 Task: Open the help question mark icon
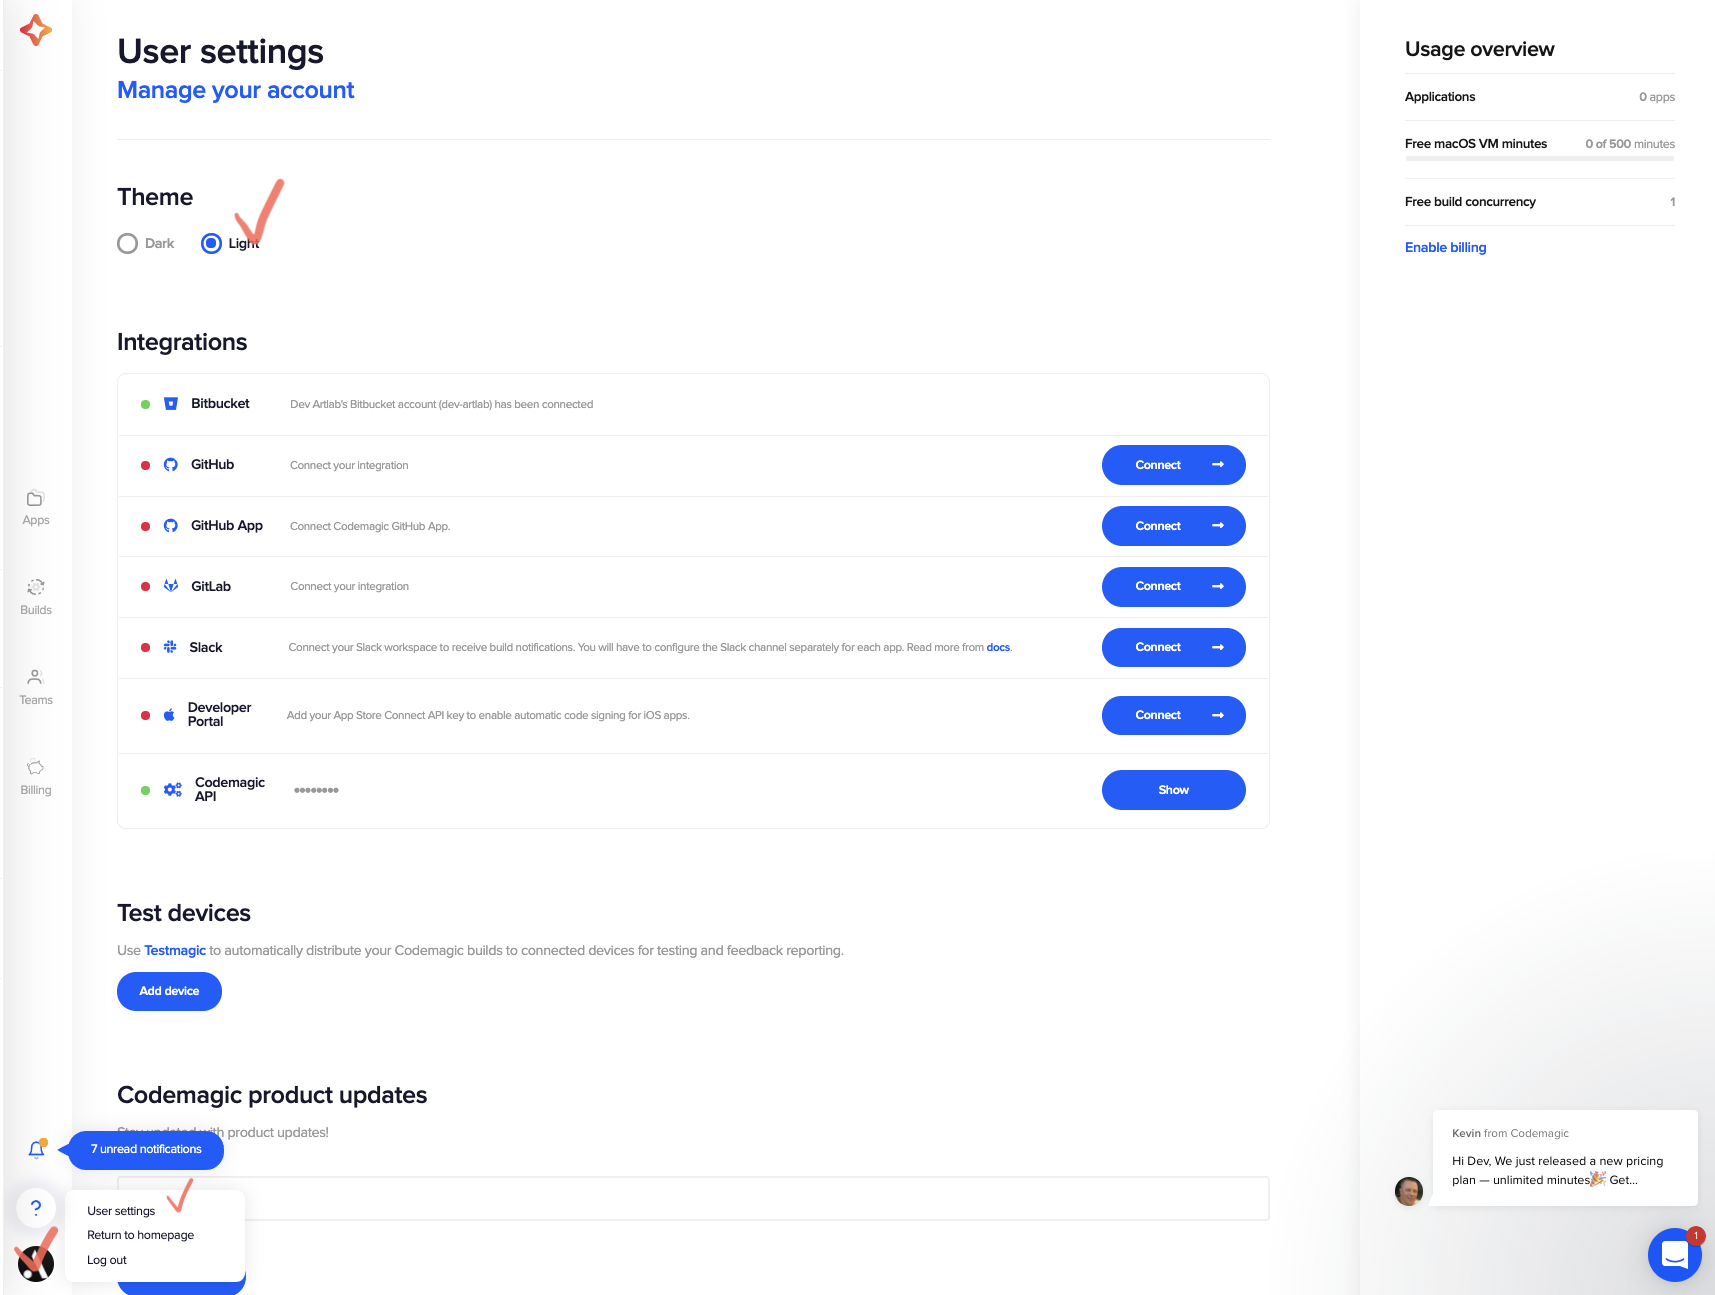36,1207
